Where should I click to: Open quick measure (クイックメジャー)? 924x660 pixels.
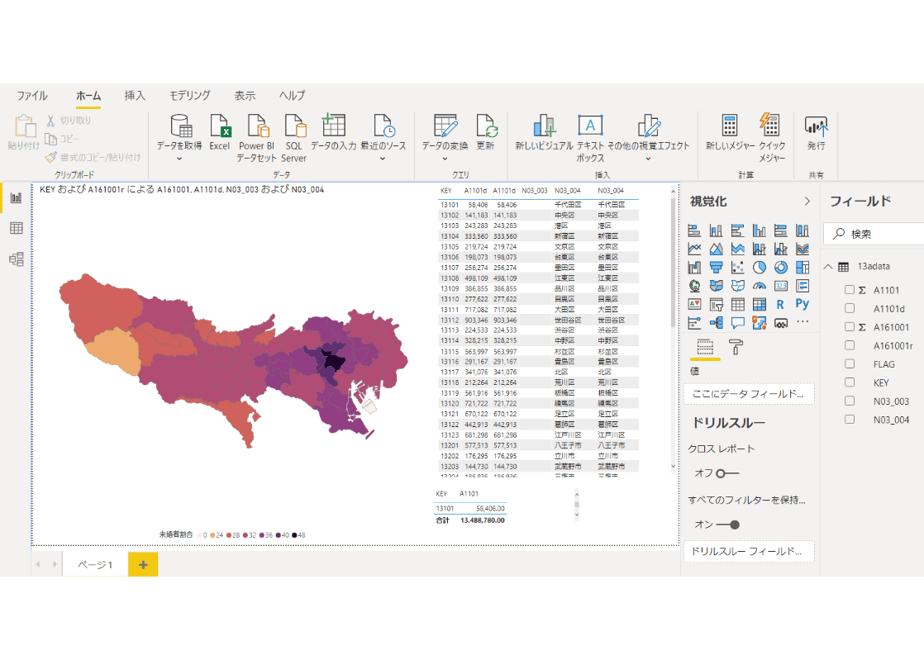click(771, 138)
